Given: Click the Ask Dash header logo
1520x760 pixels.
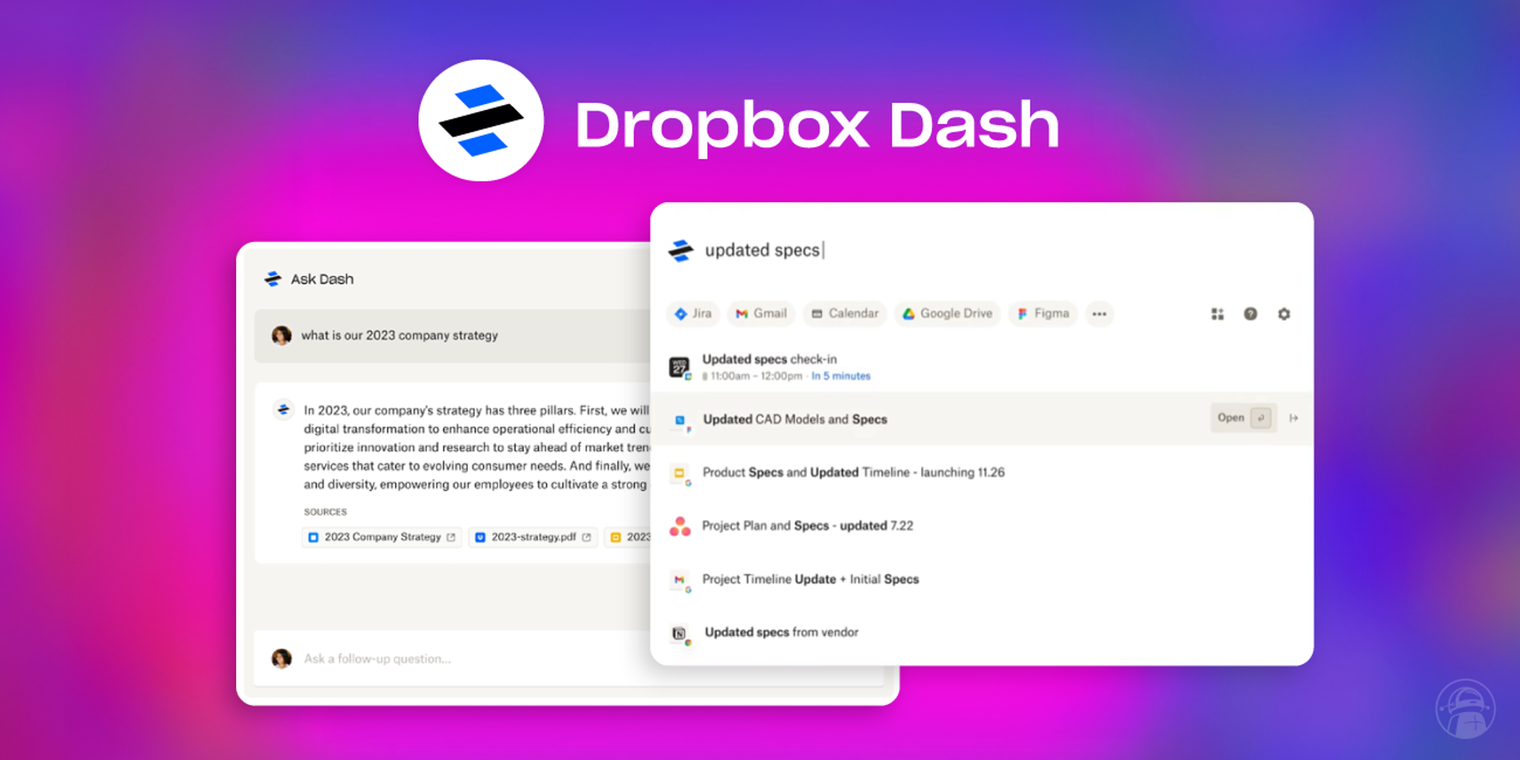Looking at the screenshot, I should (x=273, y=279).
